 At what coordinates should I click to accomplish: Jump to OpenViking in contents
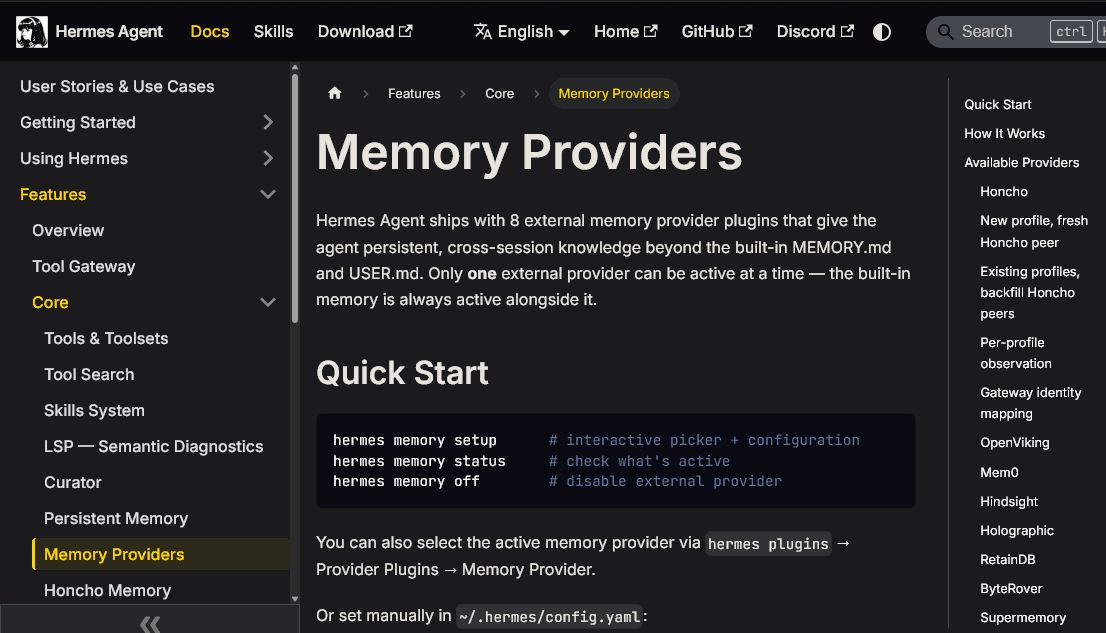[1014, 442]
